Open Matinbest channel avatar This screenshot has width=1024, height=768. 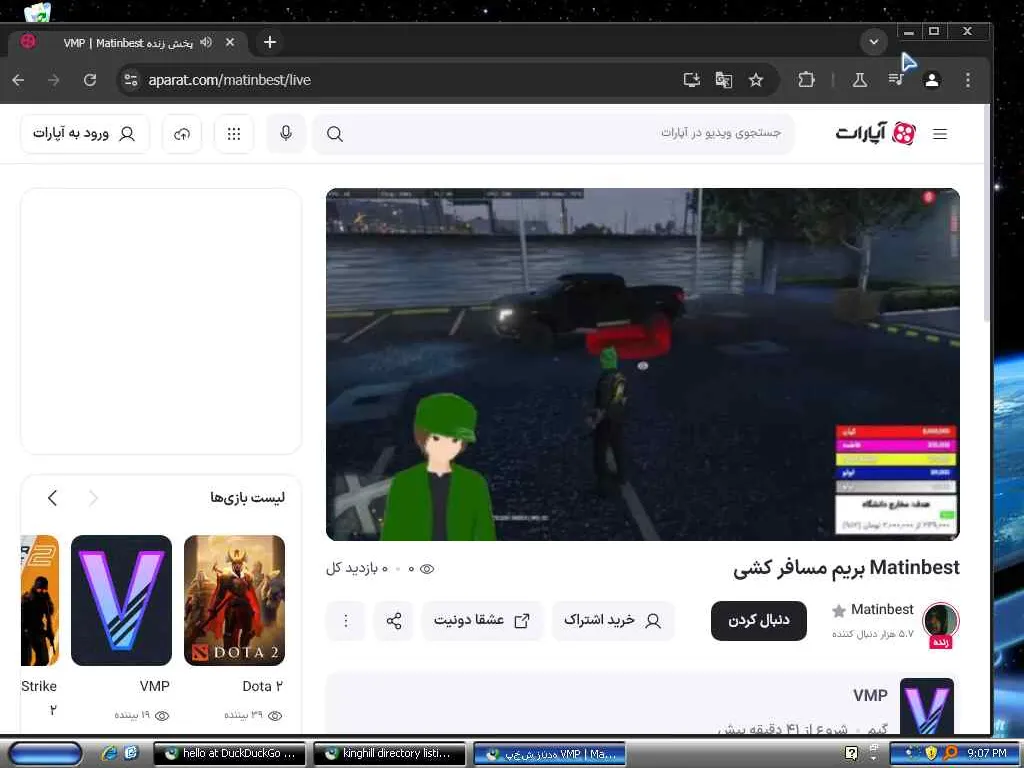pyautogui.click(x=940, y=620)
